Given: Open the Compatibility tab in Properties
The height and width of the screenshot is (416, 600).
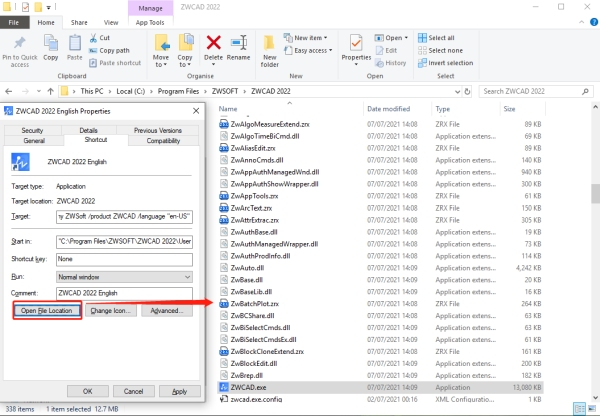Looking at the screenshot, I should coord(163,140).
